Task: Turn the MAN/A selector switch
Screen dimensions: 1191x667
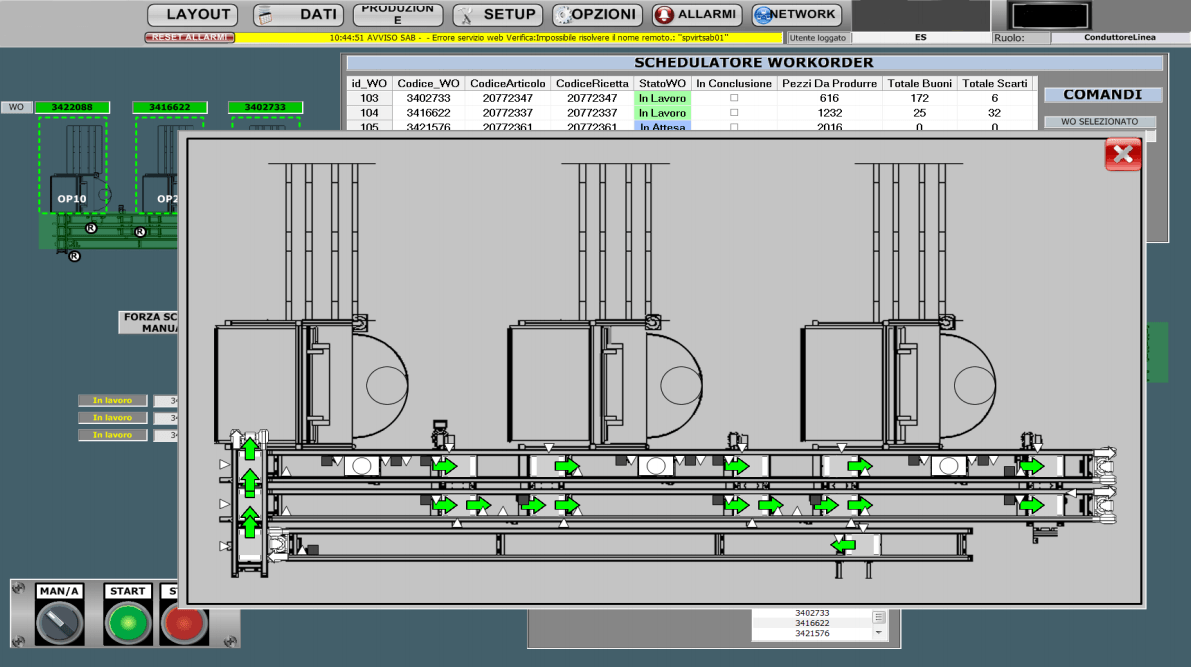Action: click(x=58, y=622)
